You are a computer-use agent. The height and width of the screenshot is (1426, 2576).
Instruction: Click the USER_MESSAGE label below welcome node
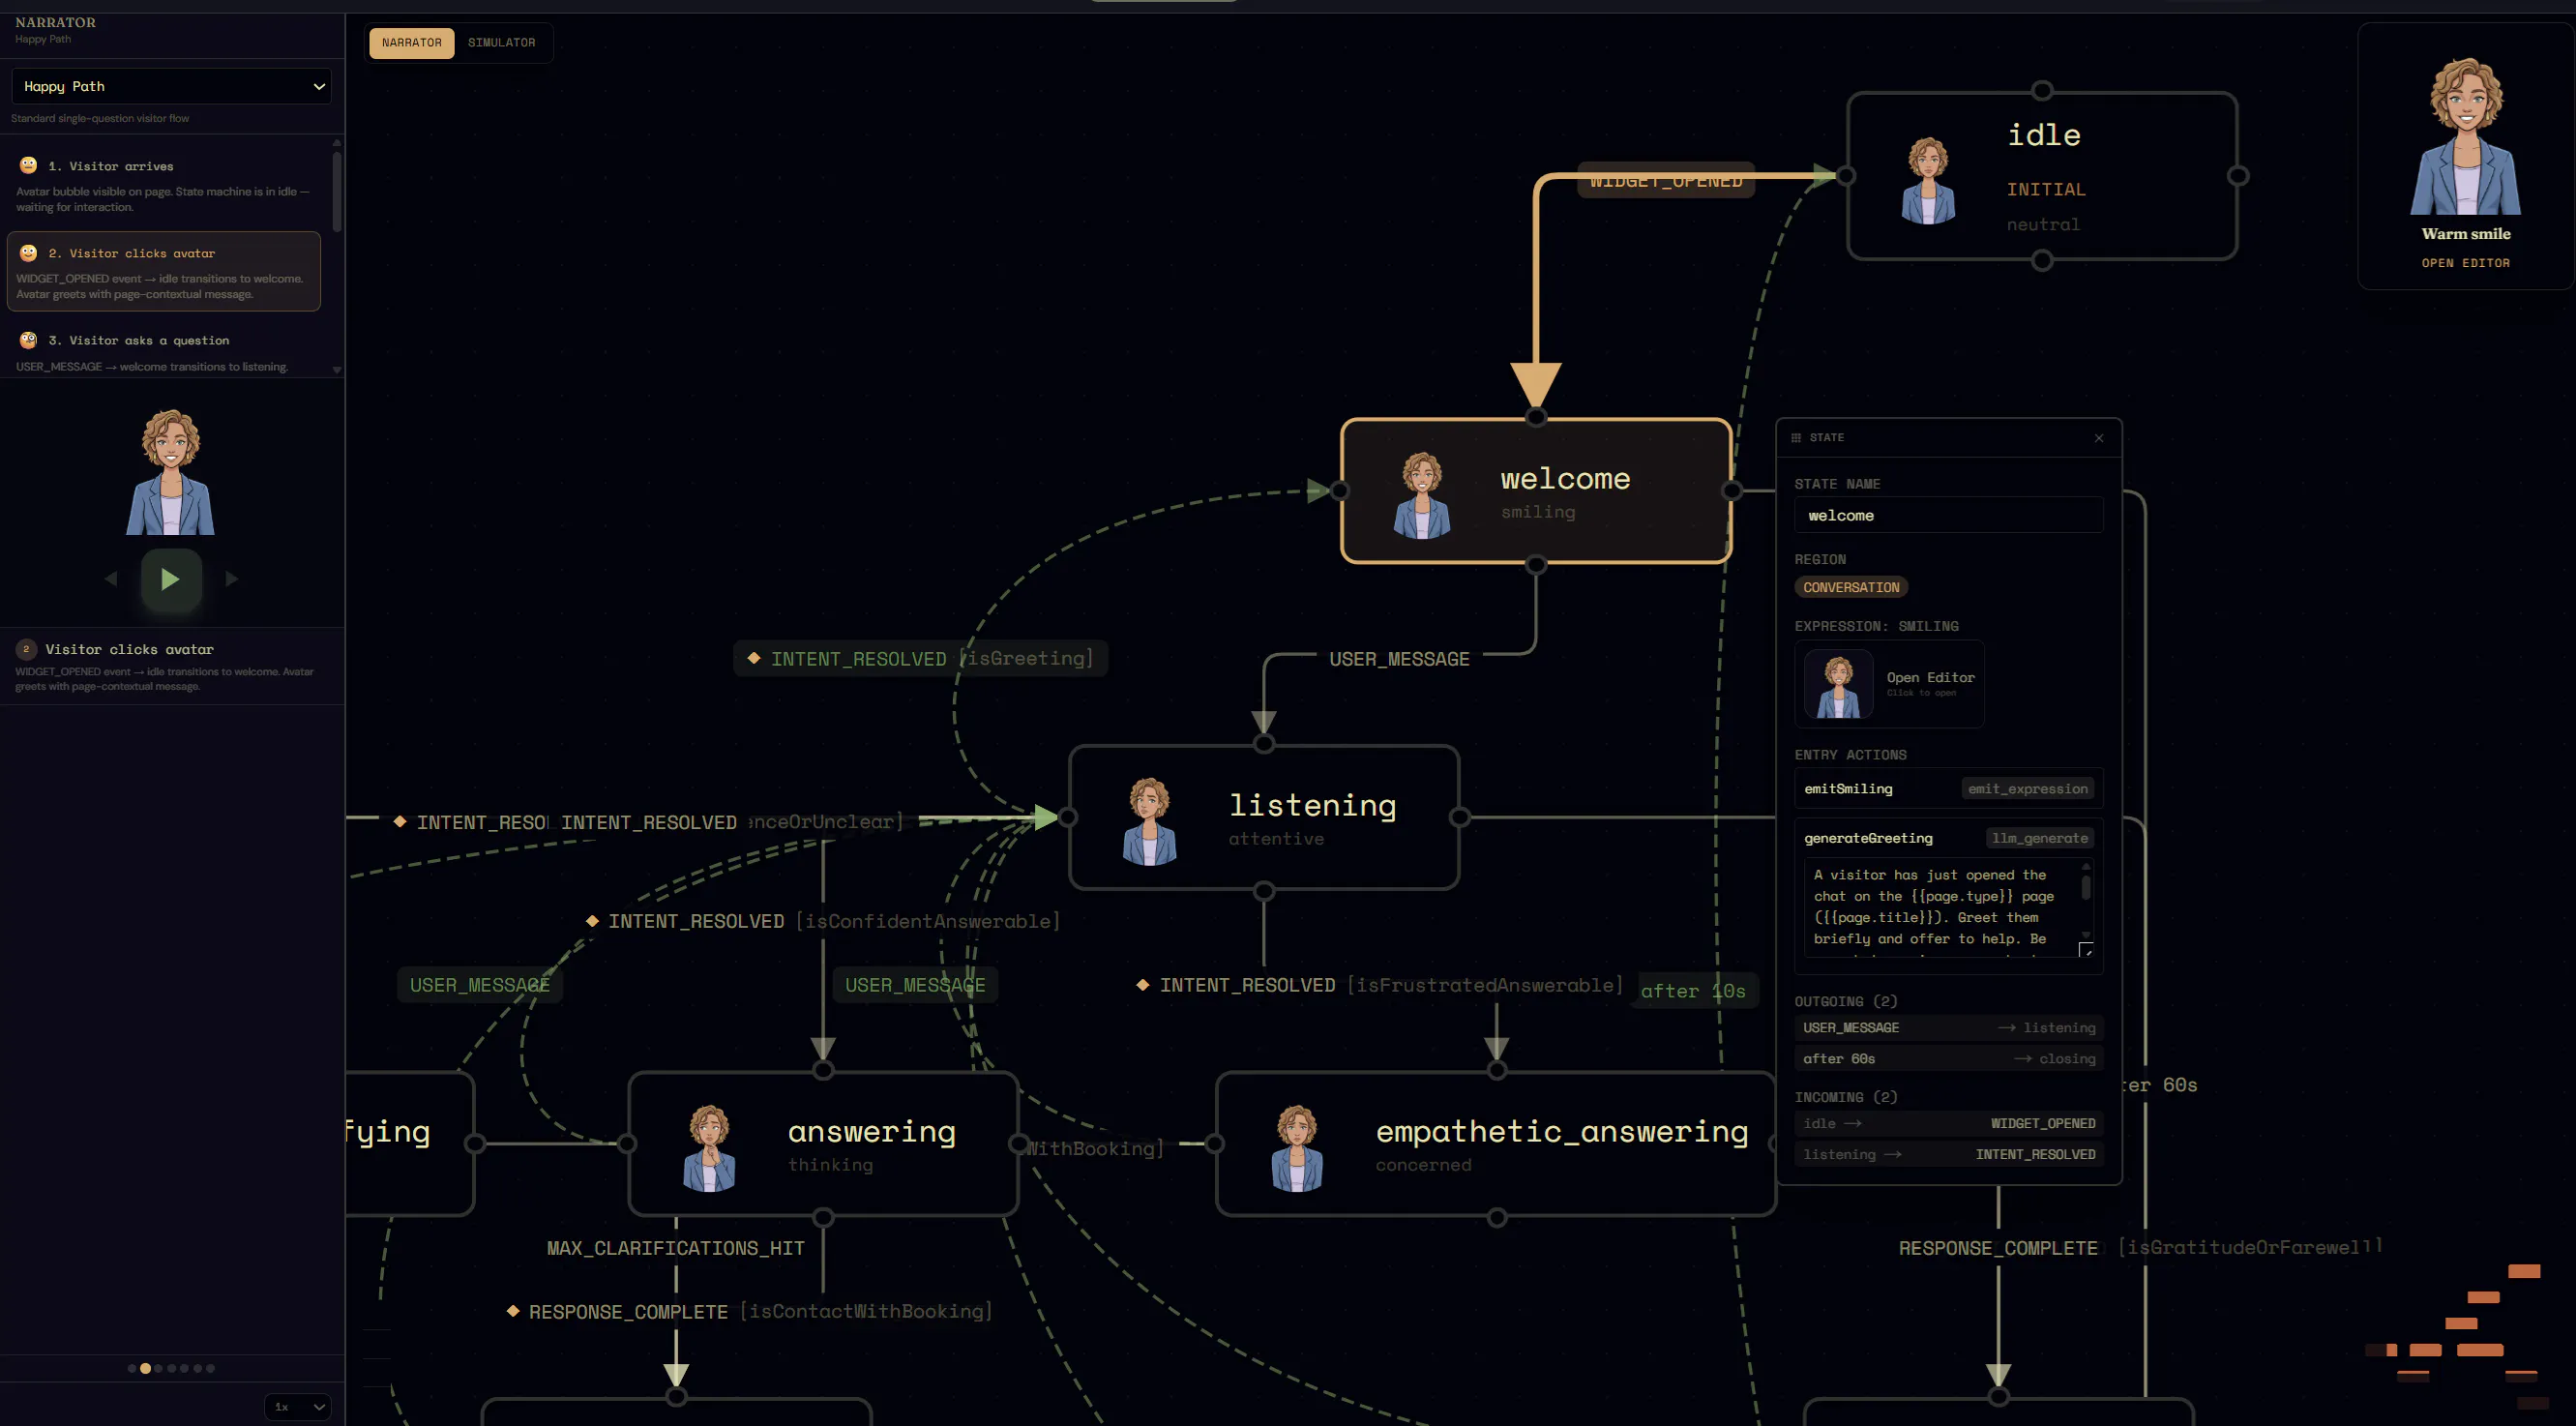click(x=1398, y=659)
